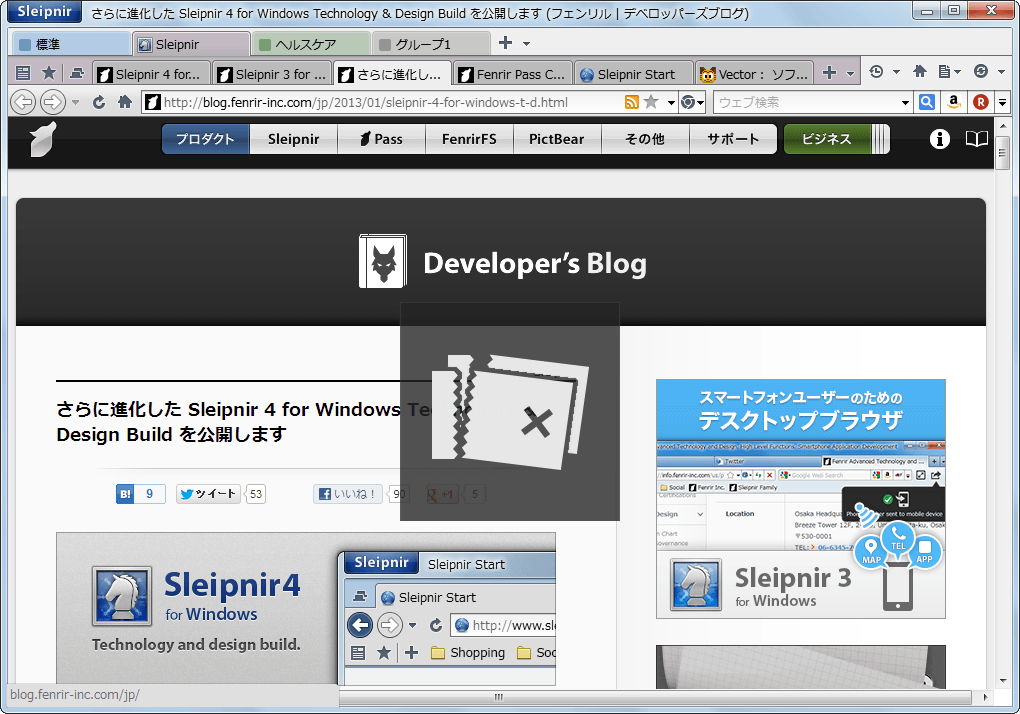Open the Pass site menu item
1020x714 pixels.
pos(381,139)
